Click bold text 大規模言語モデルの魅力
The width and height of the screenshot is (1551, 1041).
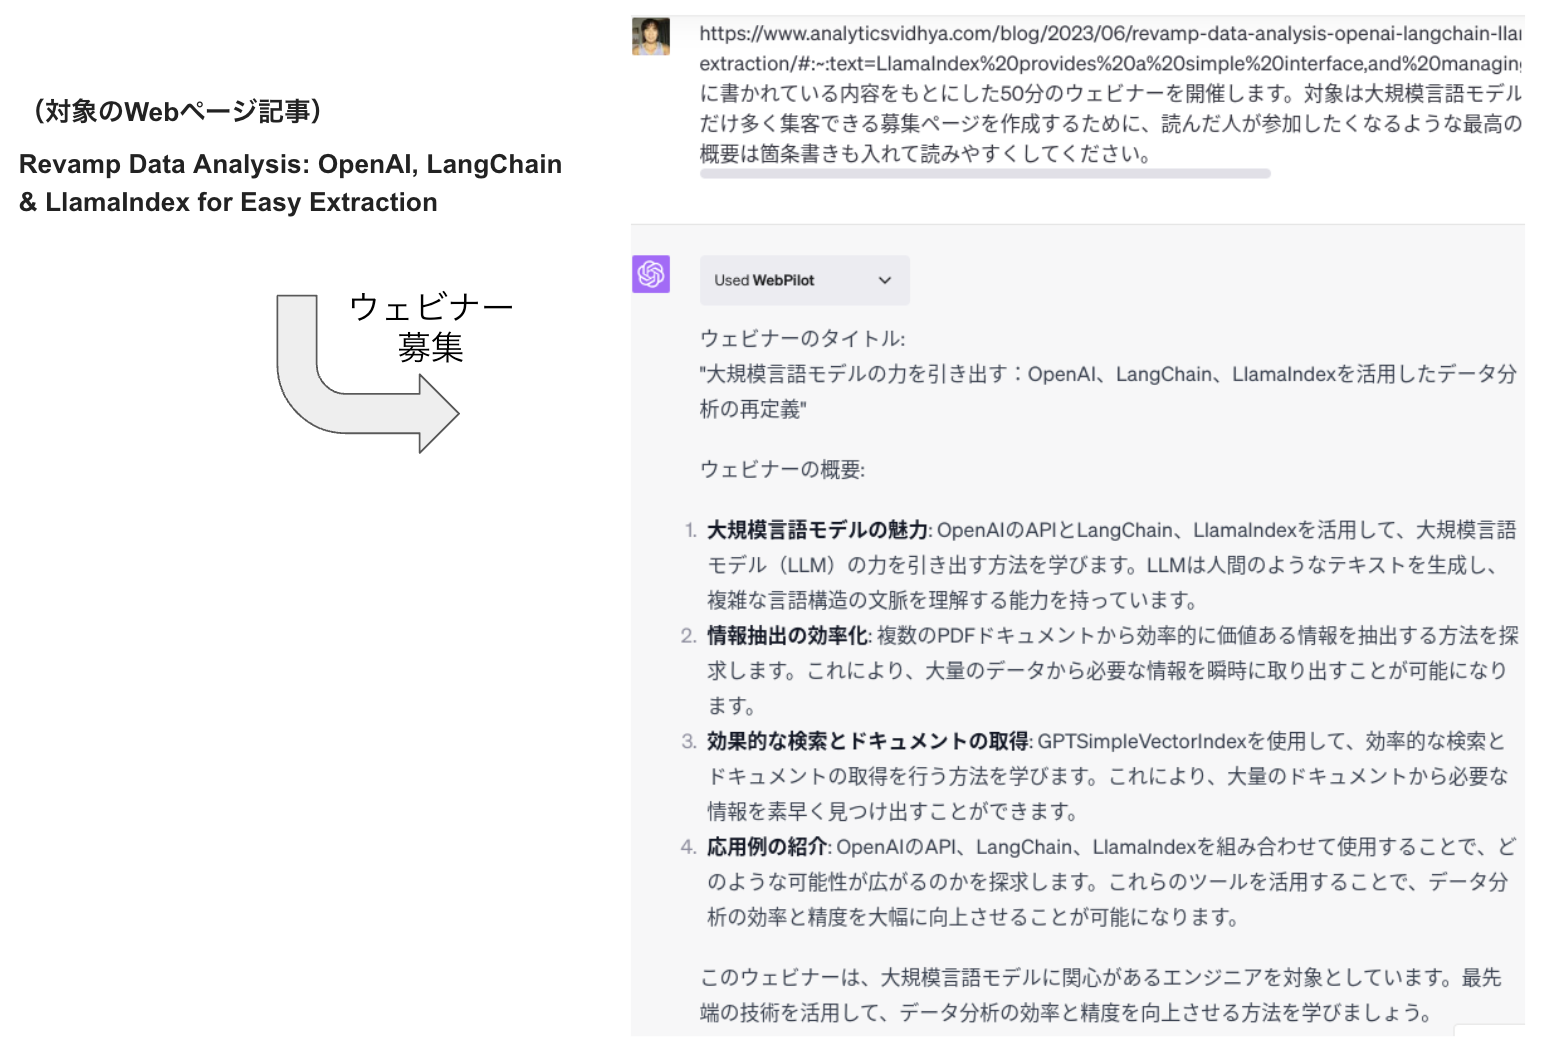[x=818, y=530]
